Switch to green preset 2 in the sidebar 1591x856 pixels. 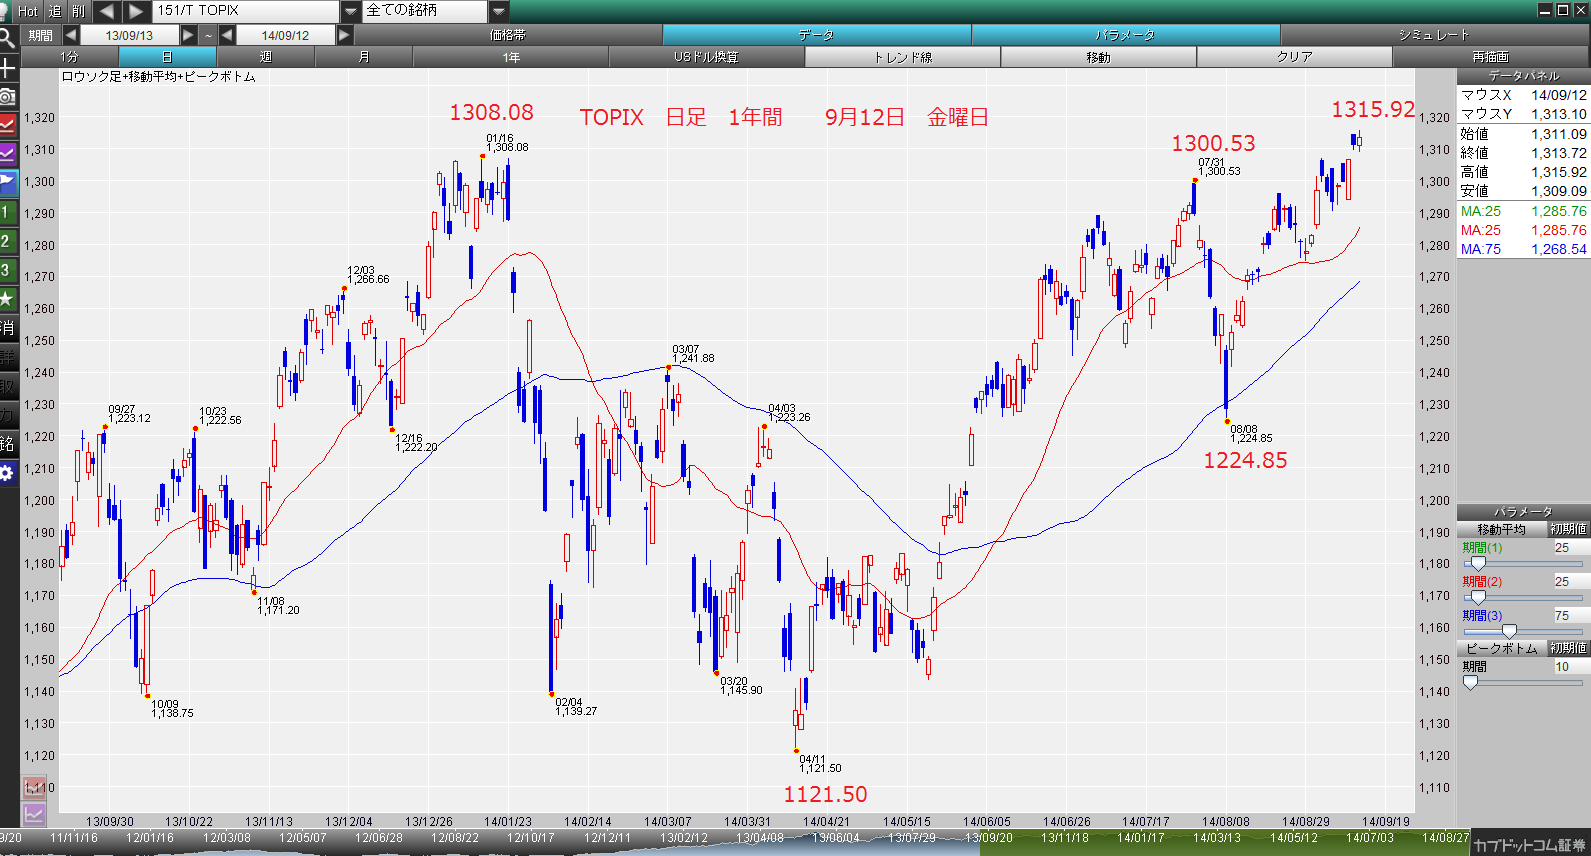8,241
